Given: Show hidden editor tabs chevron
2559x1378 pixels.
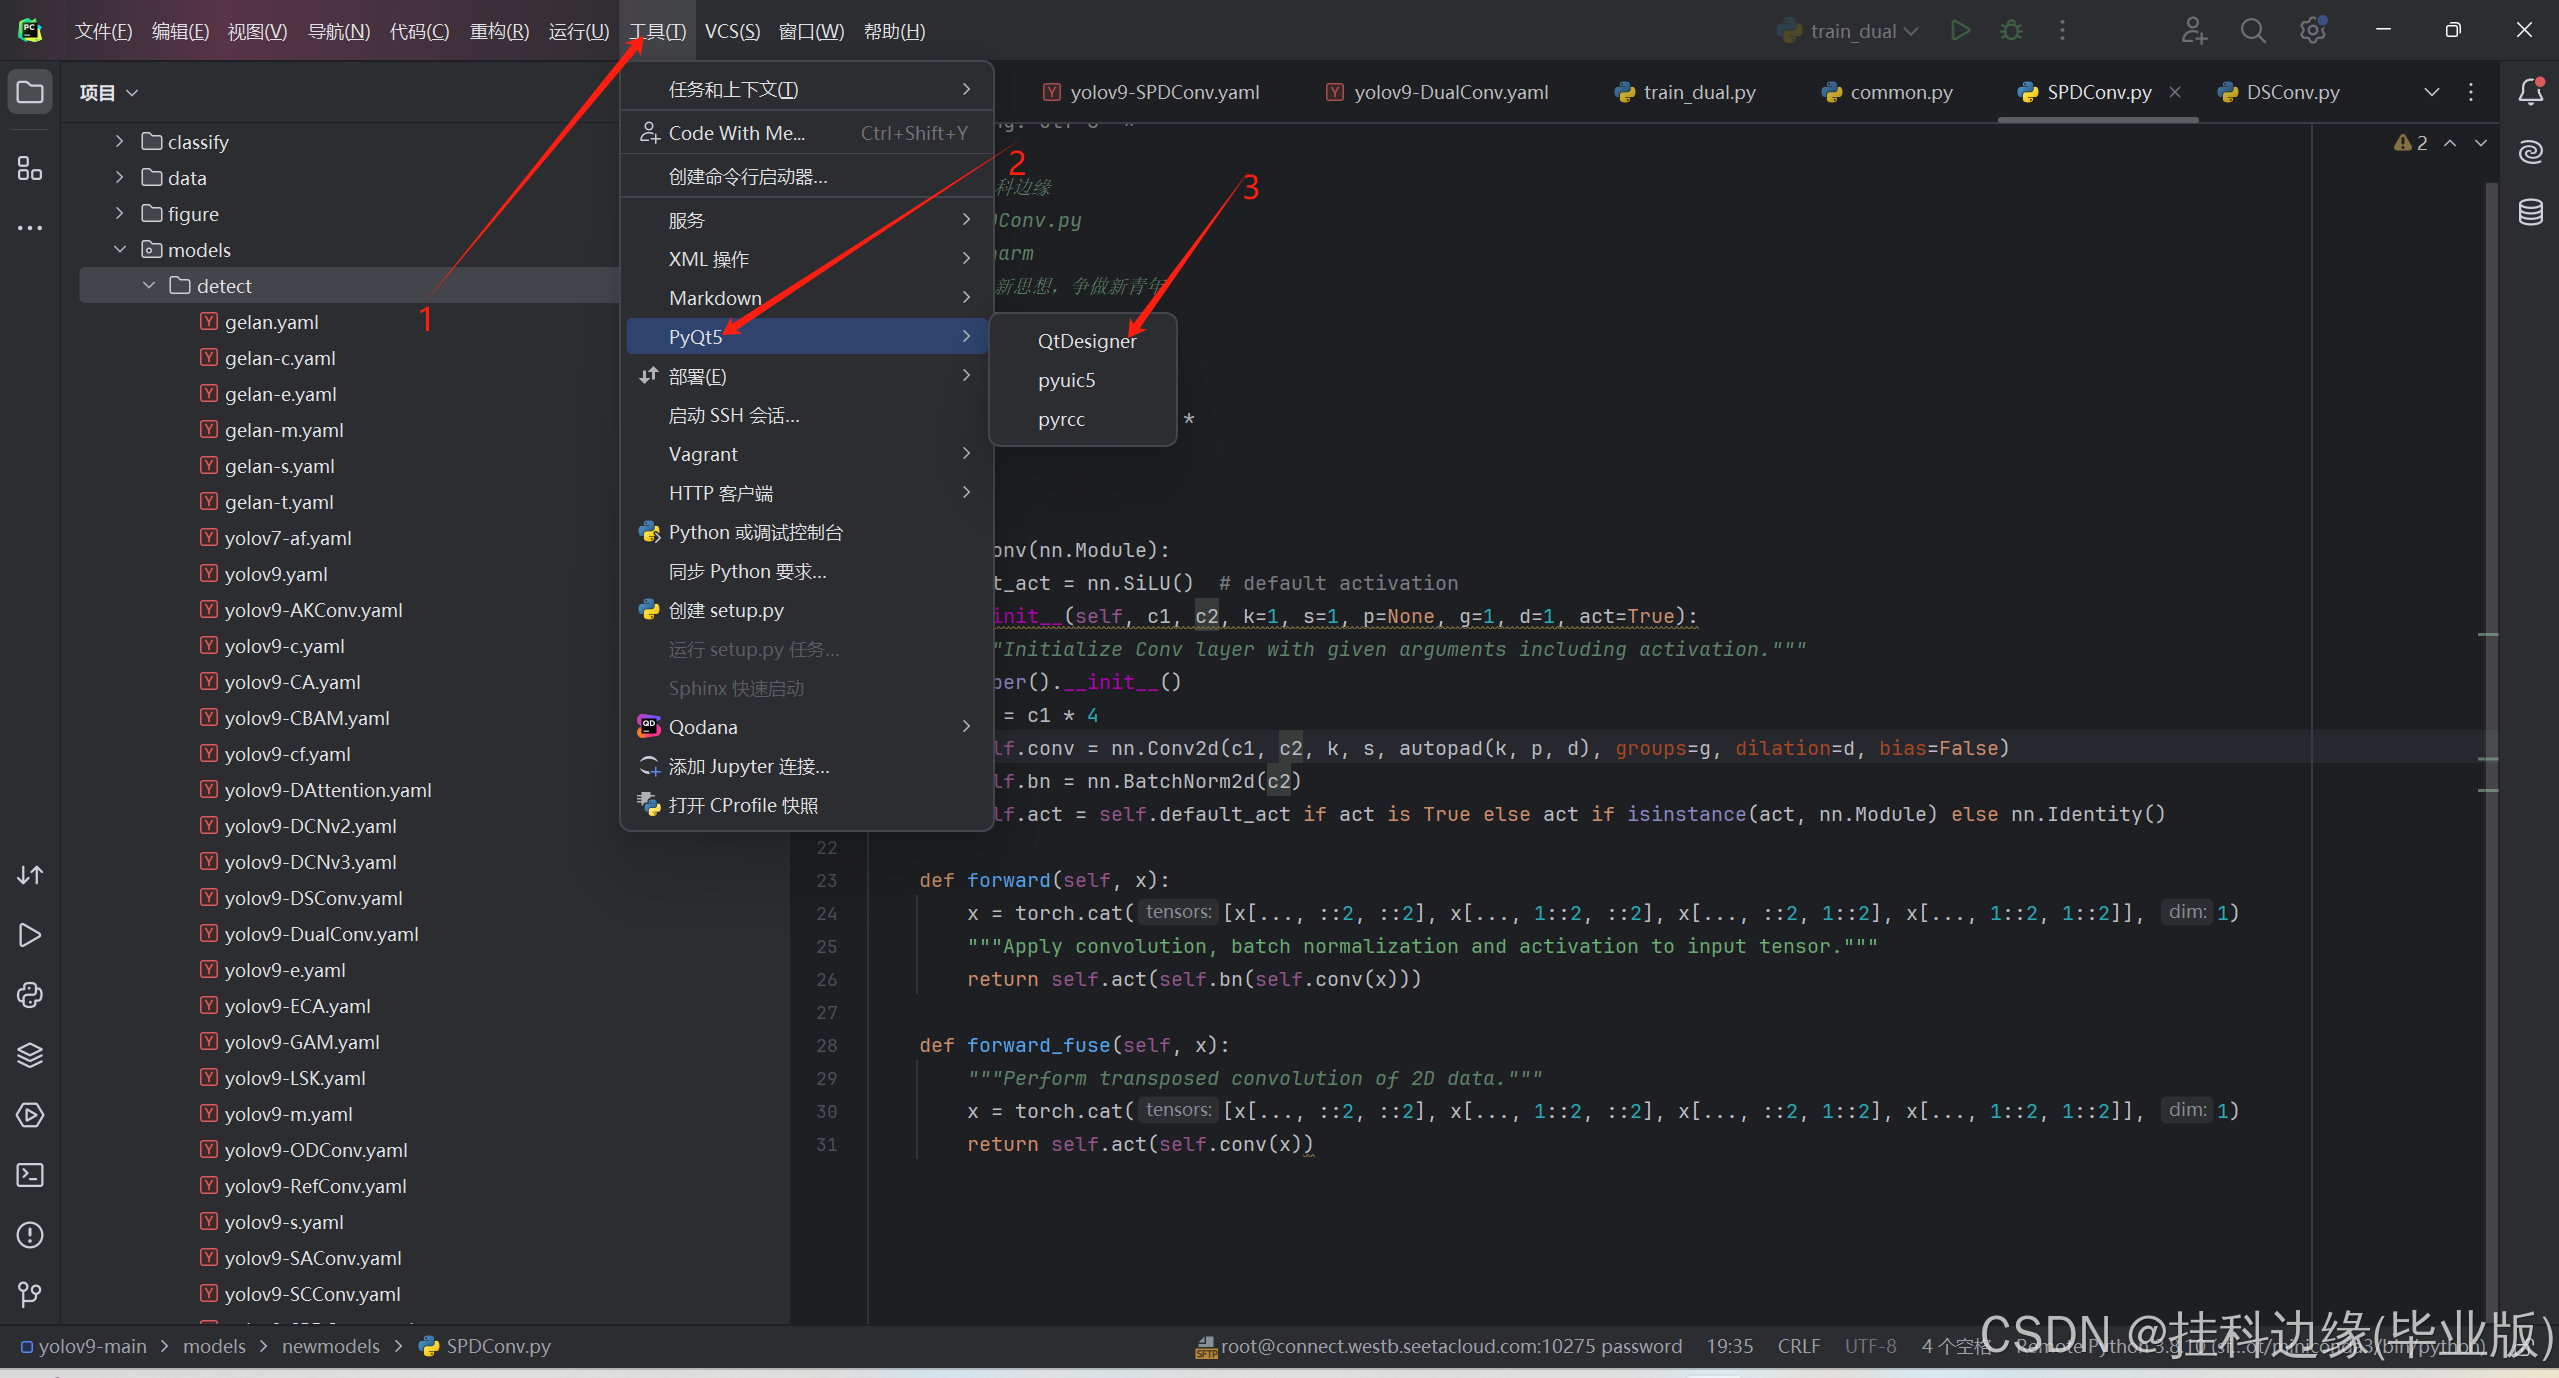Looking at the screenshot, I should tap(2432, 92).
